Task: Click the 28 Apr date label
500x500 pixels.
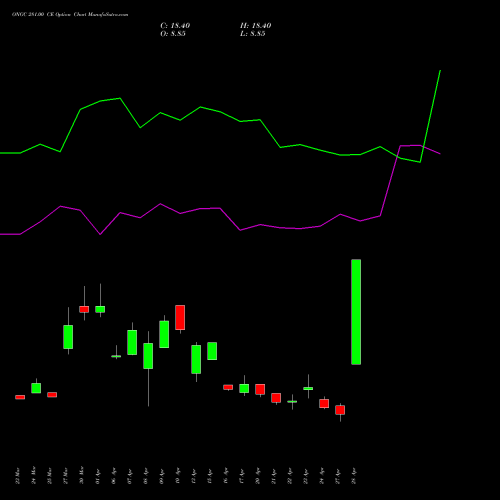Action: tap(354, 476)
